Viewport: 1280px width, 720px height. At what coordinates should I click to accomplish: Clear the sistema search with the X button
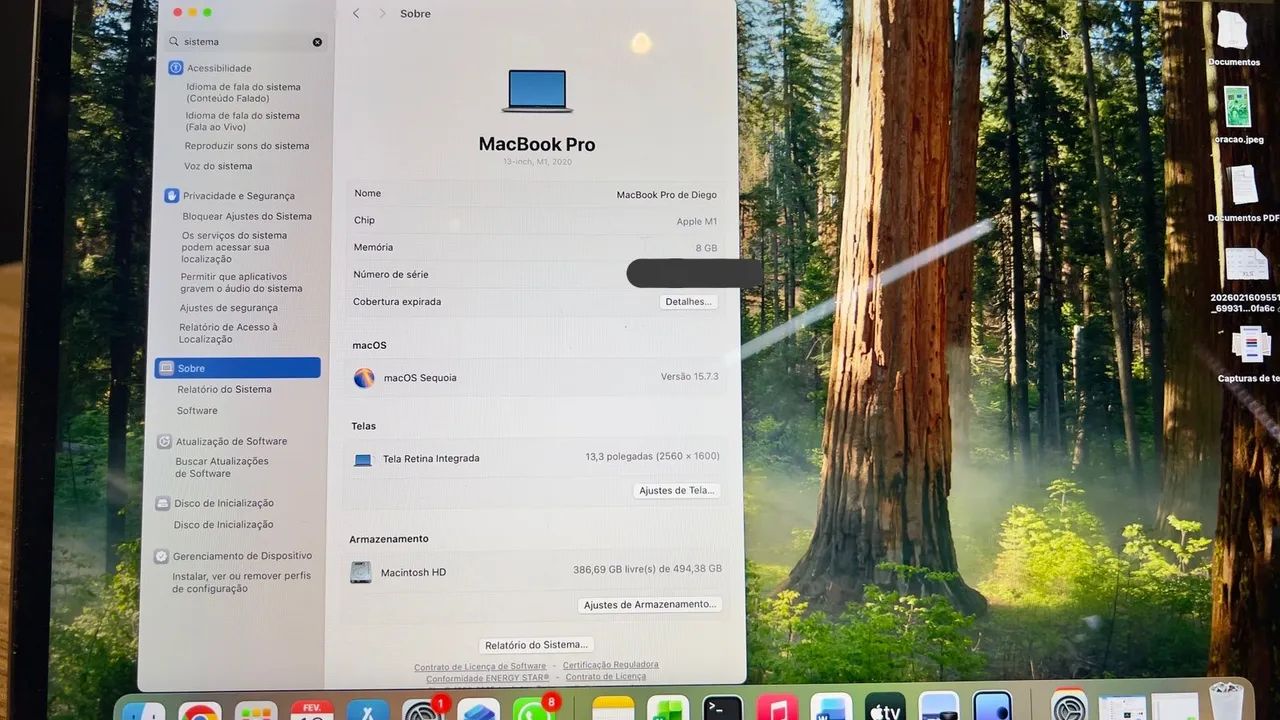pyautogui.click(x=317, y=41)
